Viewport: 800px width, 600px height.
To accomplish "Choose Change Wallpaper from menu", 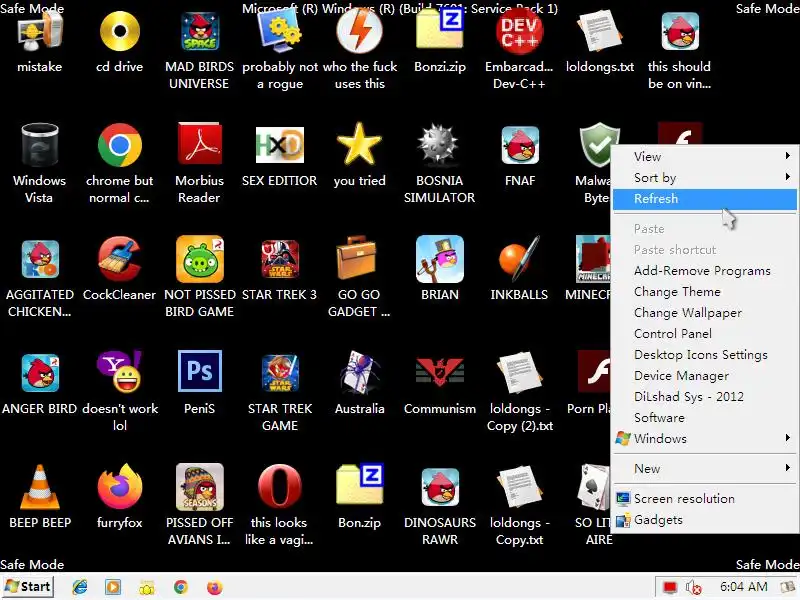I will pos(705,313).
